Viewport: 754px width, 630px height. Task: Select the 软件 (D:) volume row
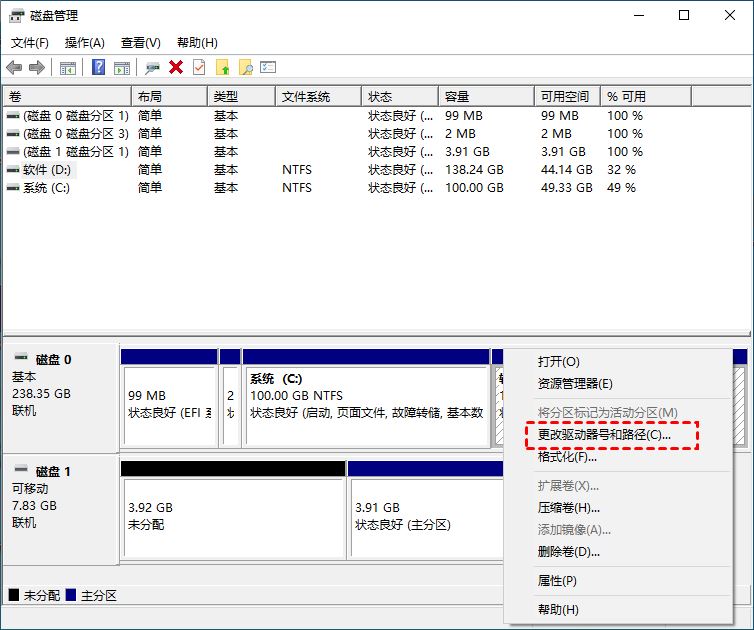[48, 170]
